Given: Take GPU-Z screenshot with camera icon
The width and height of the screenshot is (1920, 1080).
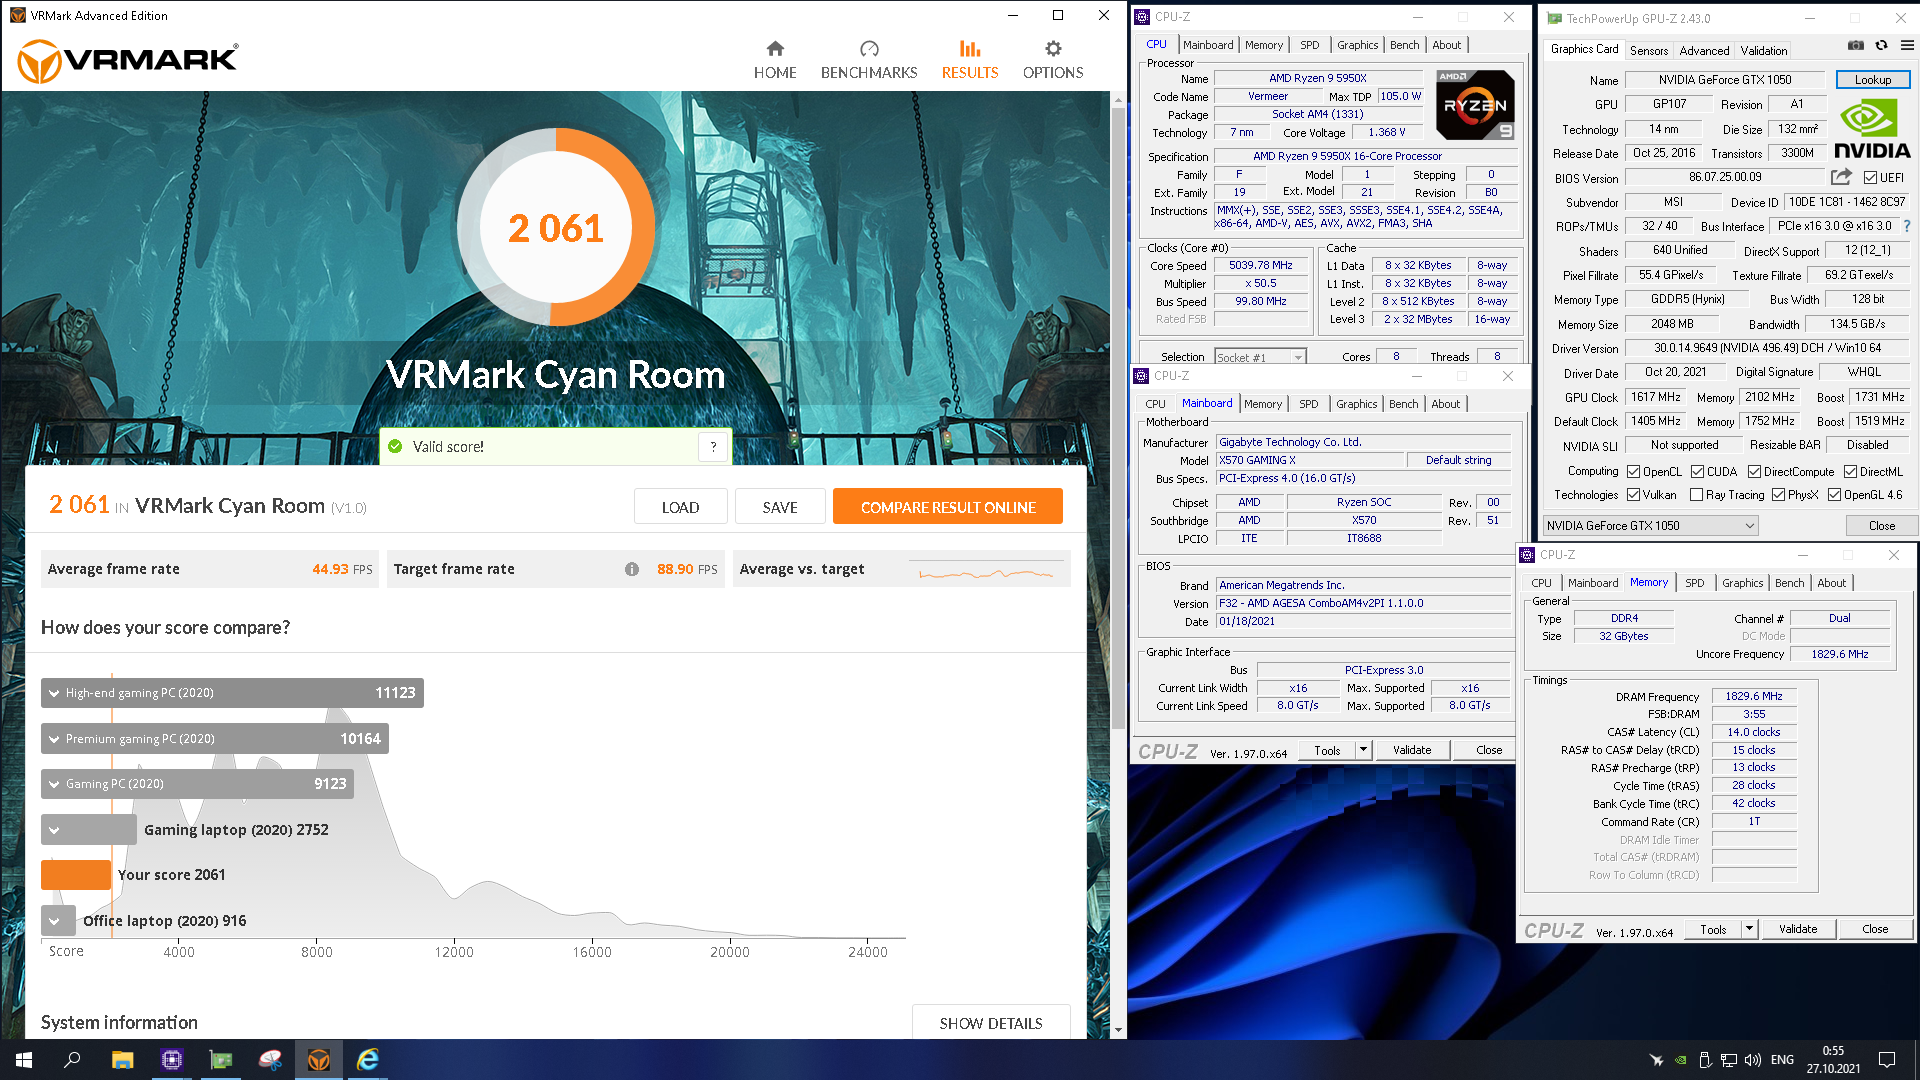Looking at the screenshot, I should tap(1856, 45).
